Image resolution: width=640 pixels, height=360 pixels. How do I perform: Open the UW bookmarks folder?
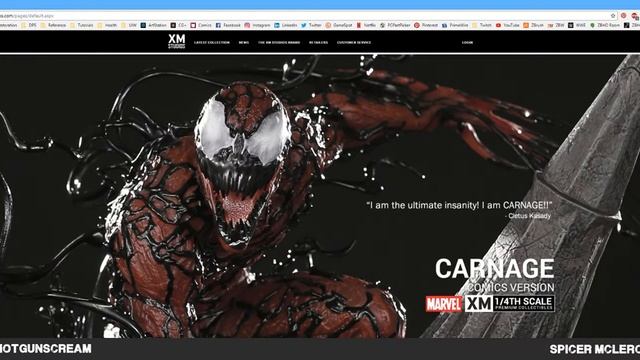[129, 25]
